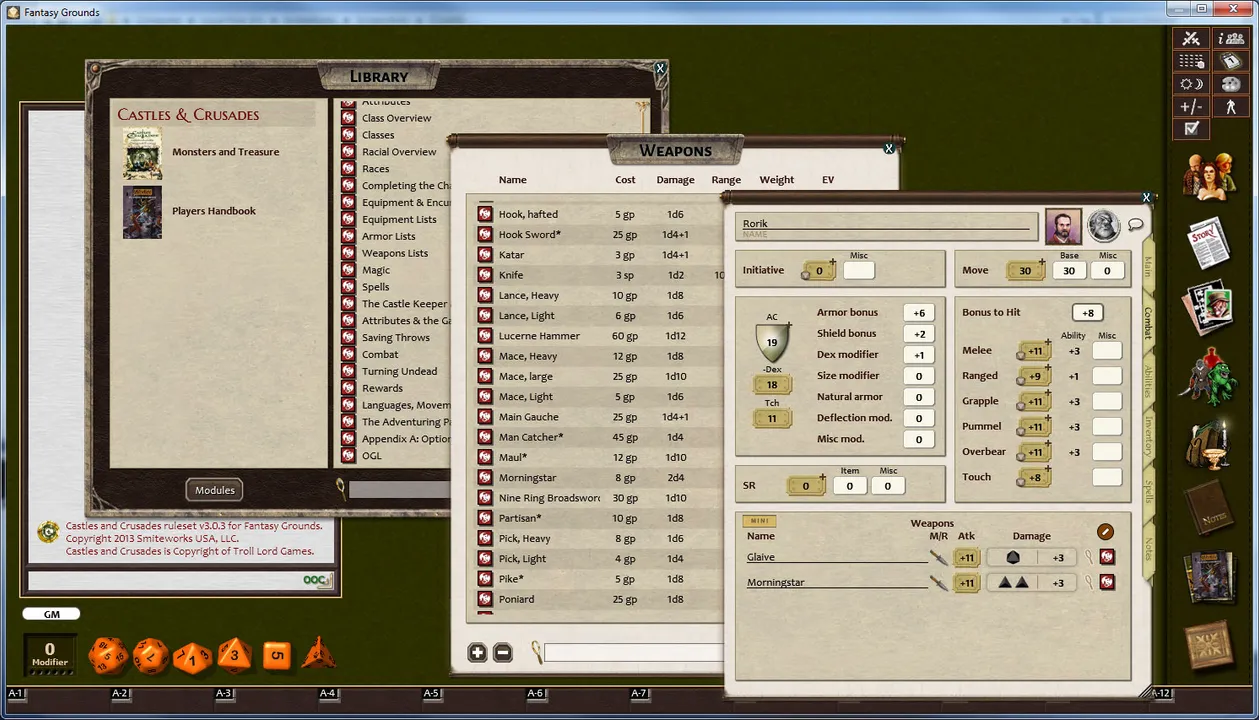1259x720 pixels.
Task: Roll the d6 die icon
Action: (277, 656)
